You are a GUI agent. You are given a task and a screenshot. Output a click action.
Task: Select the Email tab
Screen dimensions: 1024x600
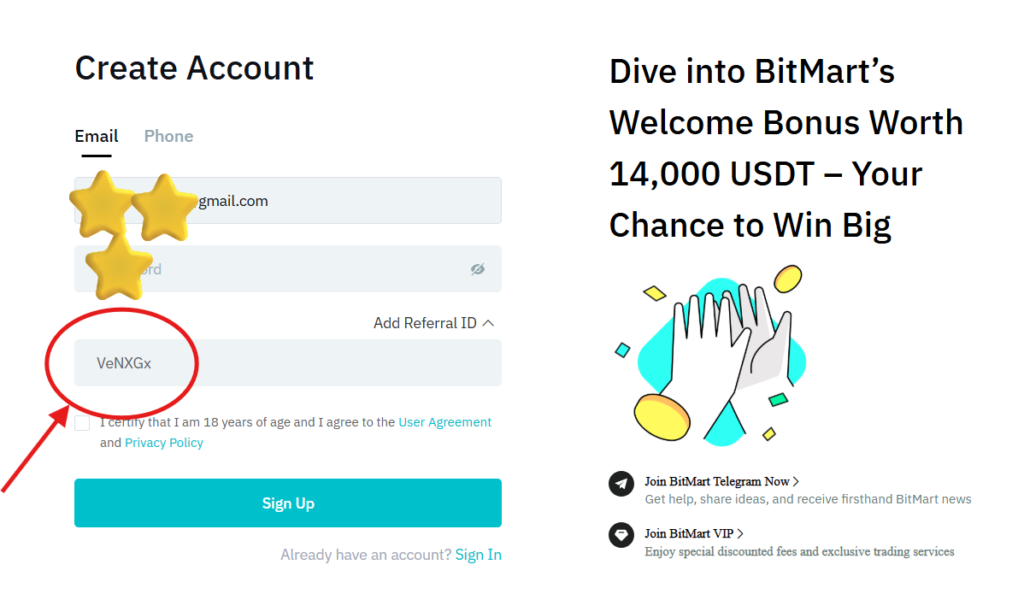click(x=96, y=135)
